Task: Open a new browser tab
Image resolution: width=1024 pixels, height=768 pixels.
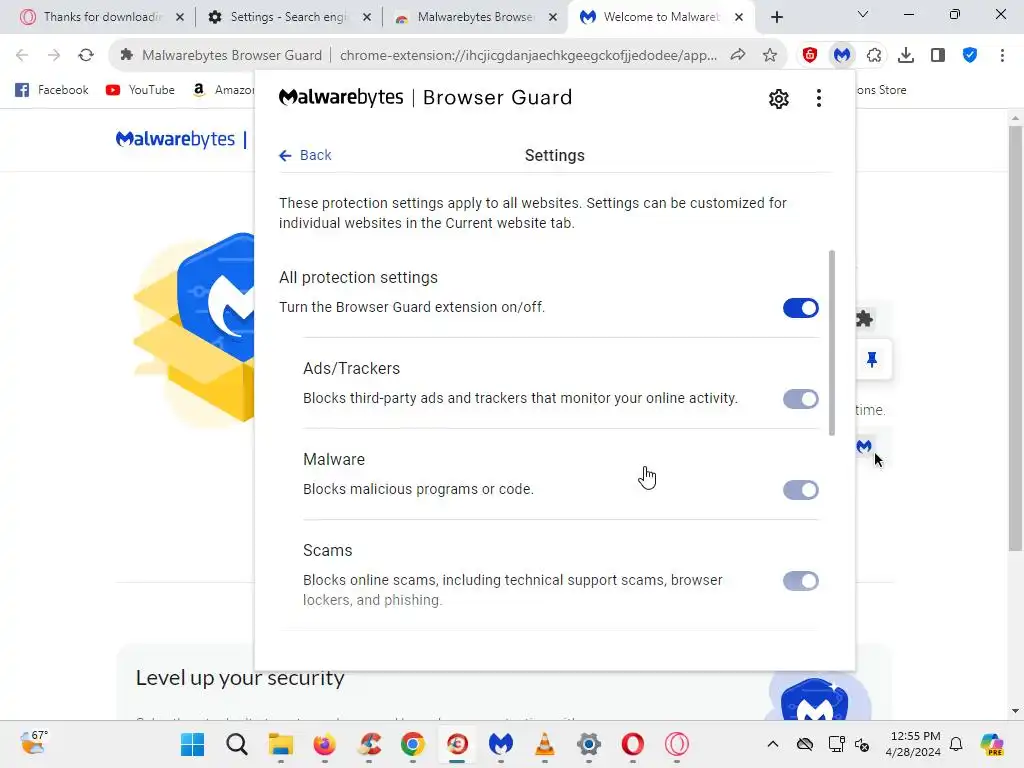Action: point(776,18)
